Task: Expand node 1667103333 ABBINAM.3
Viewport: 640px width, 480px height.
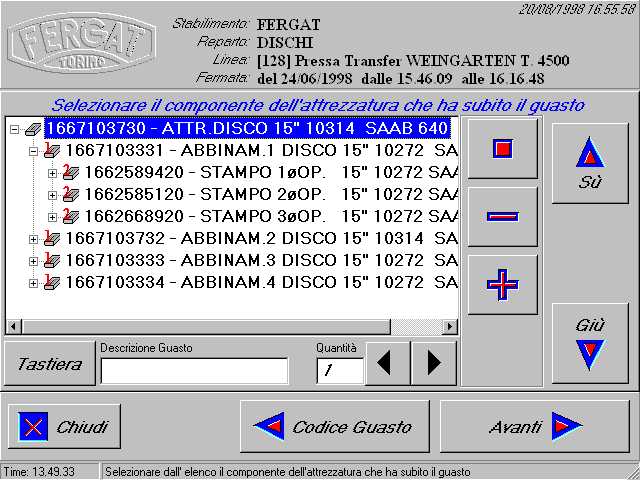Action: pyautogui.click(x=33, y=261)
